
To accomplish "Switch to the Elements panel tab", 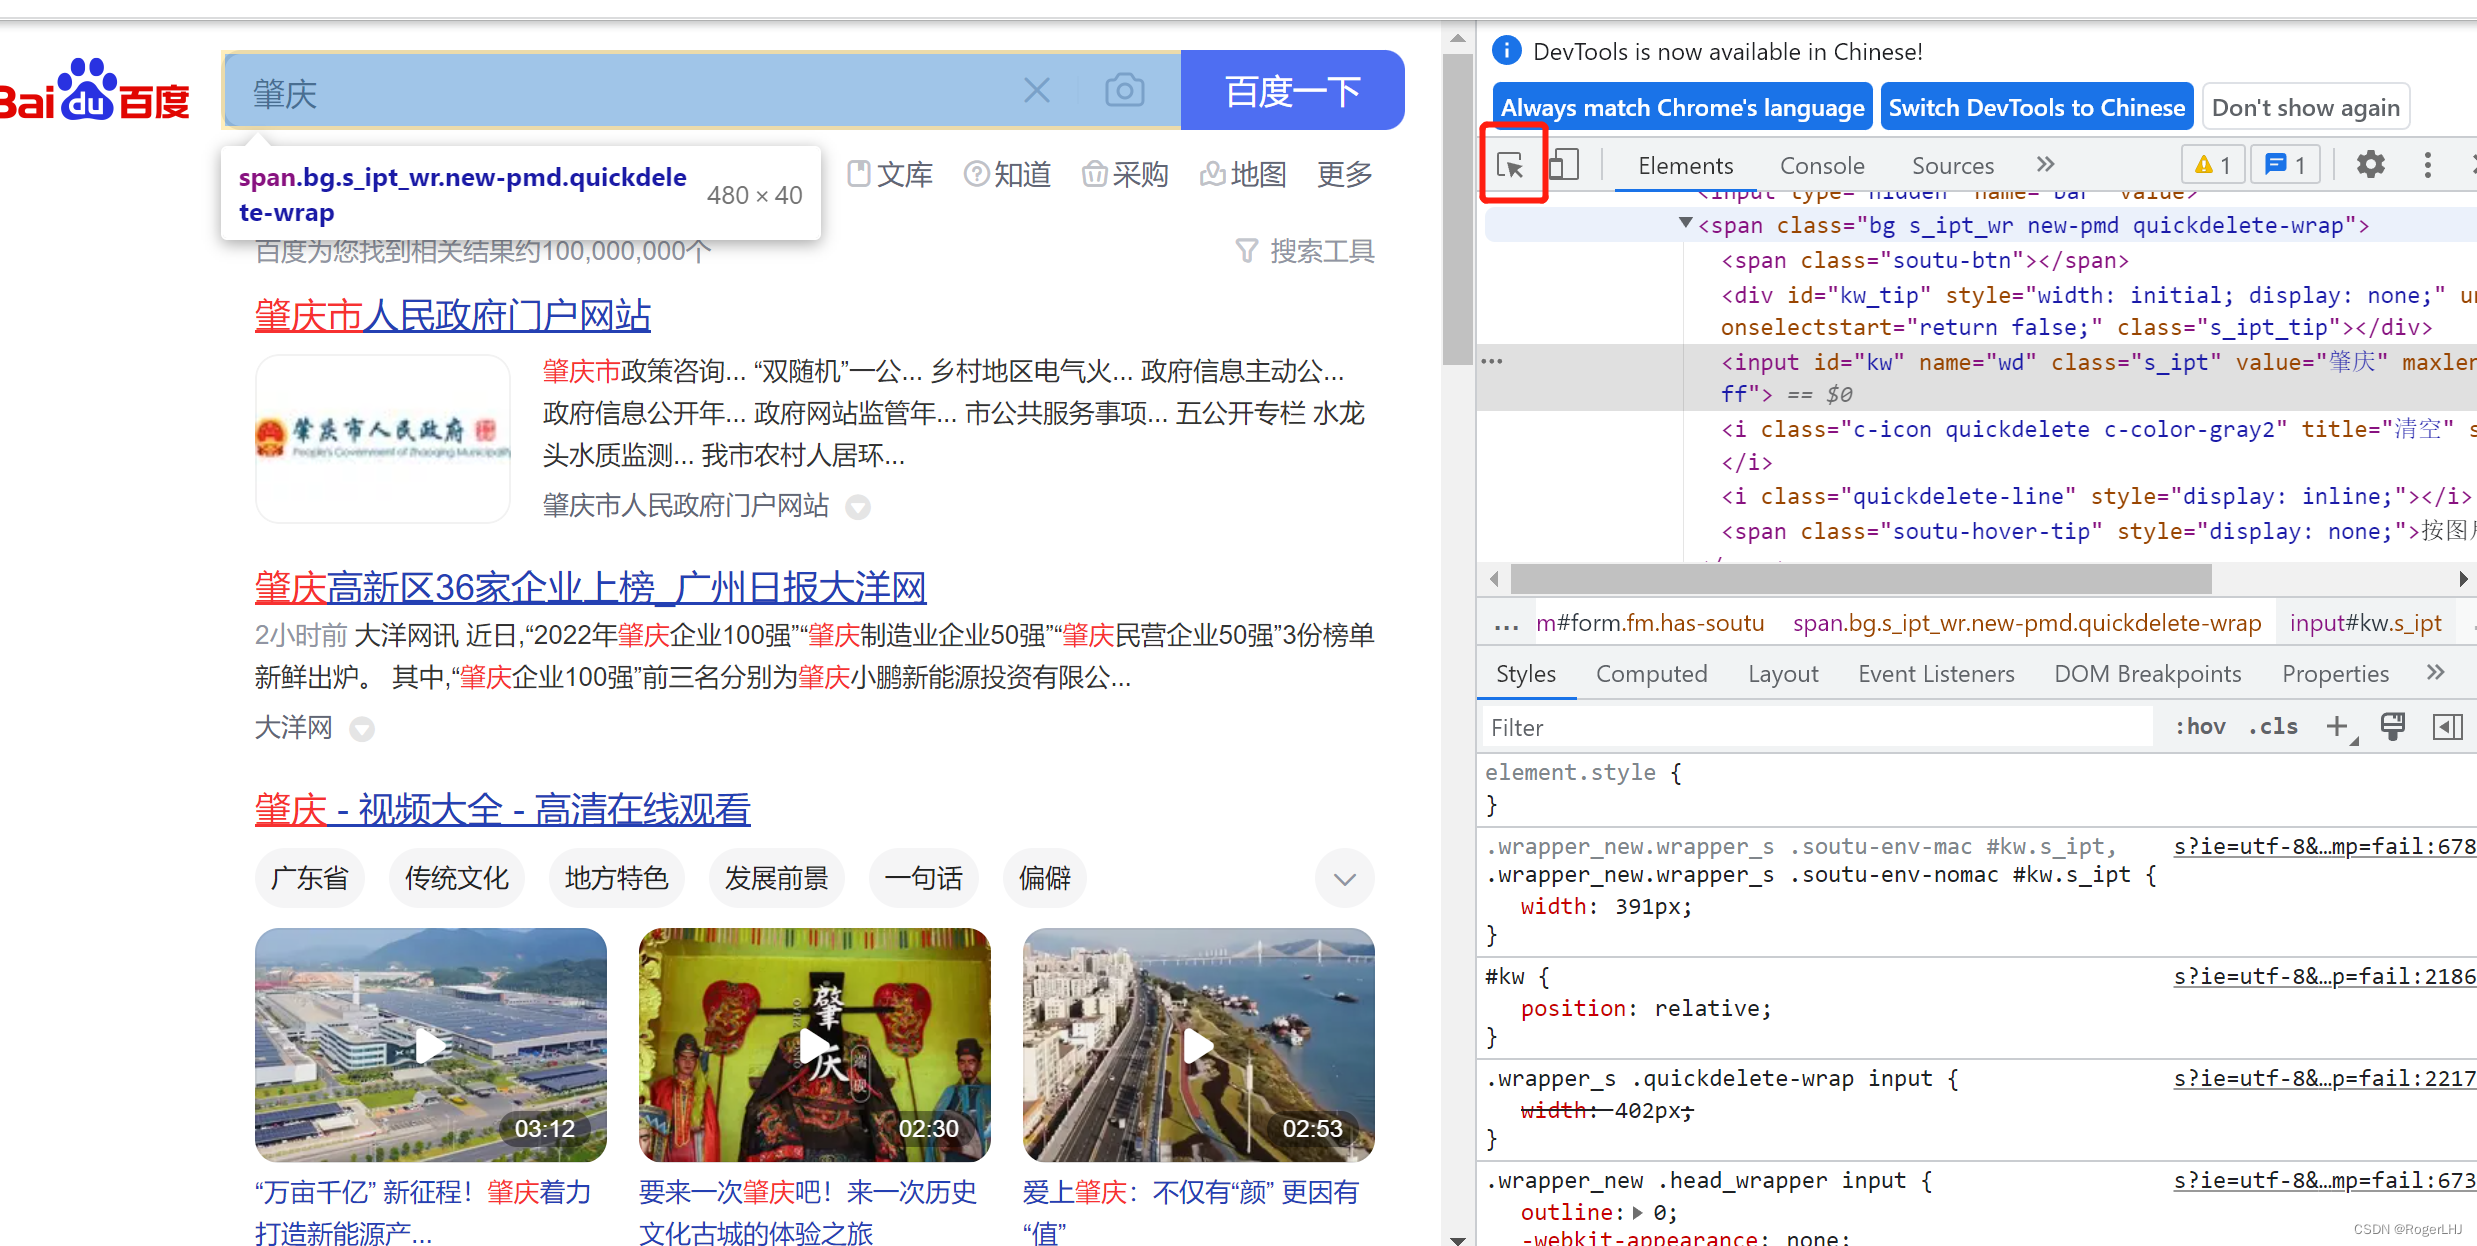I will [1685, 165].
